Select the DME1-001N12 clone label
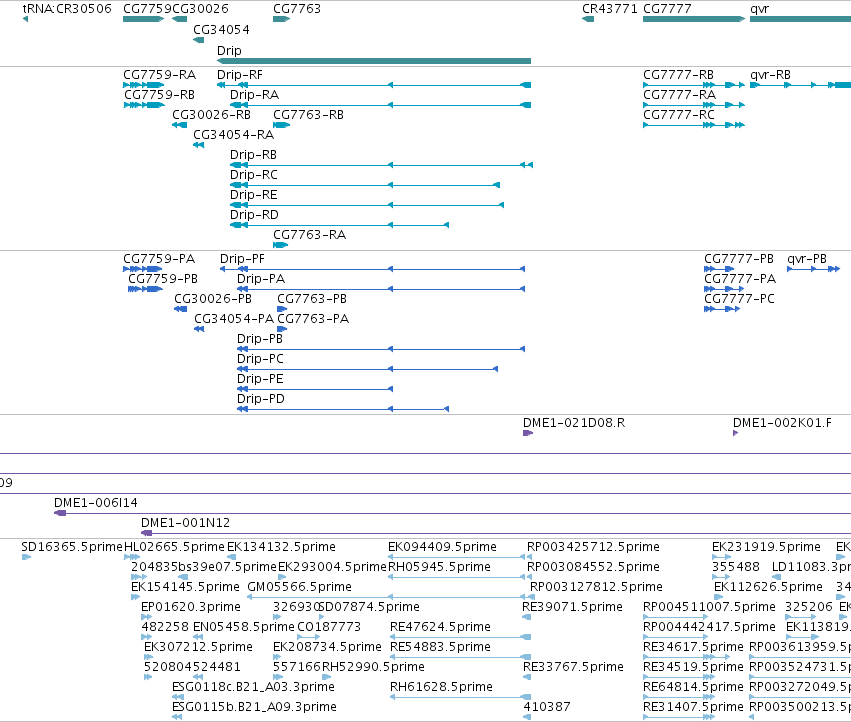Image resolution: width=851 pixels, height=722 pixels. pos(186,523)
